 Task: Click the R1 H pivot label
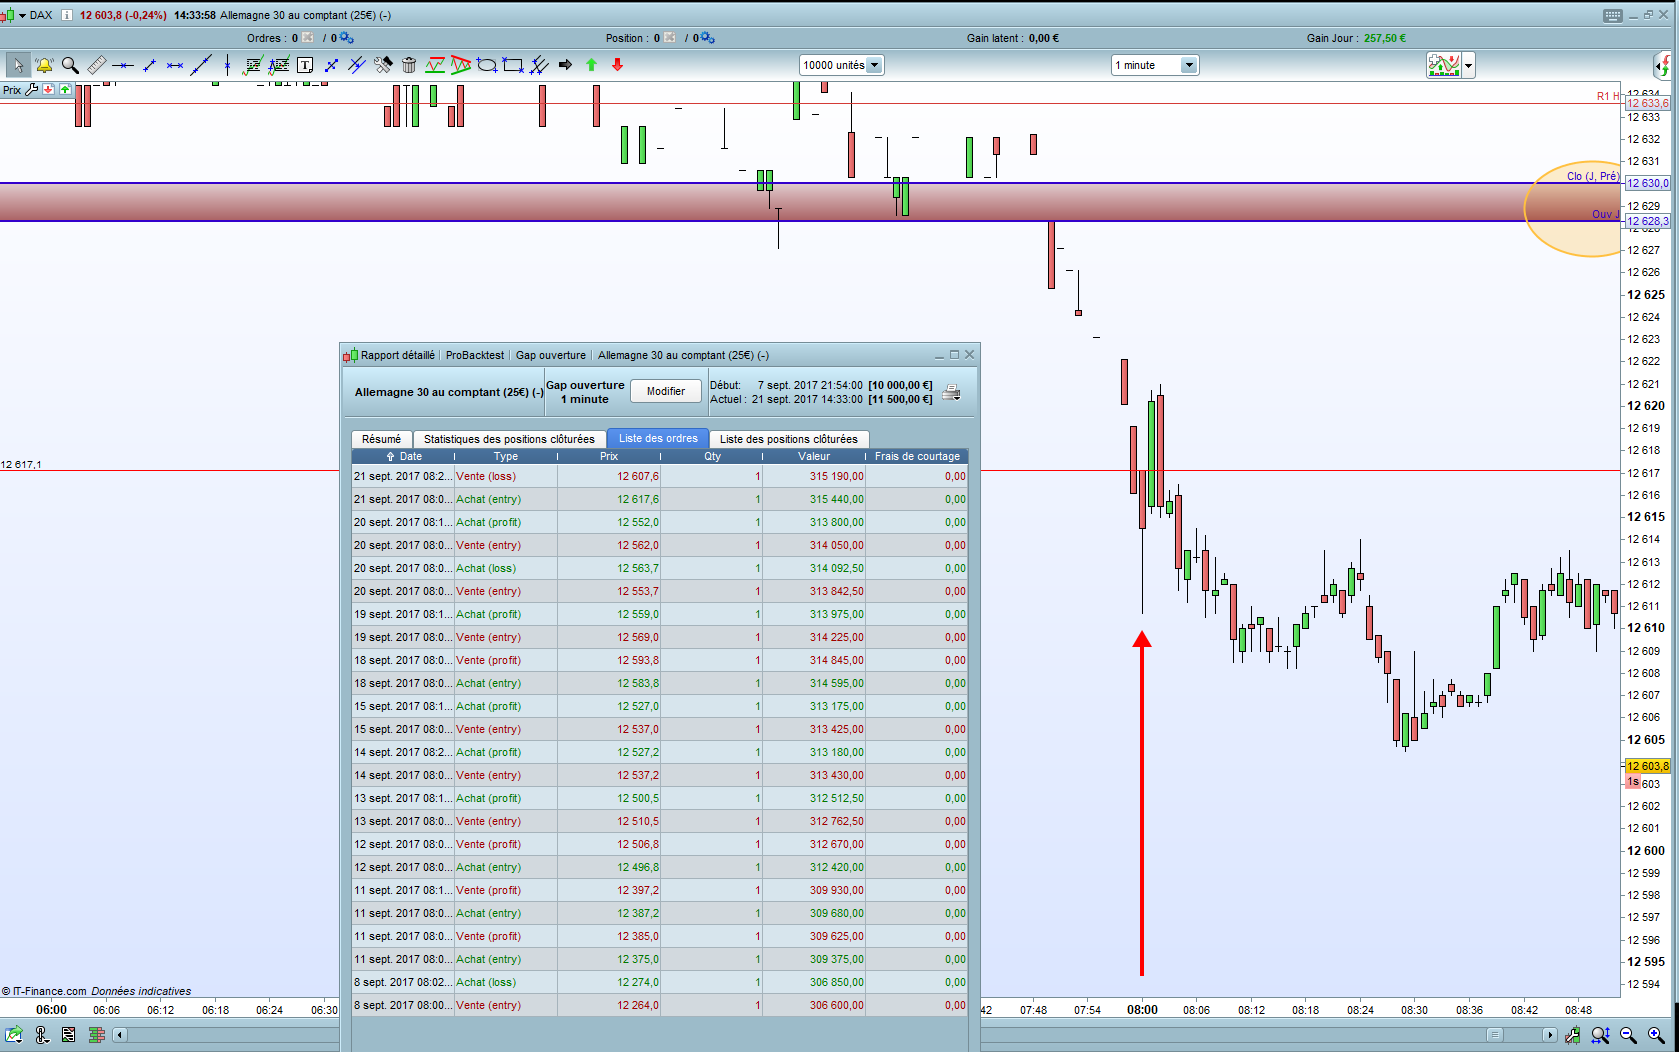1608,96
